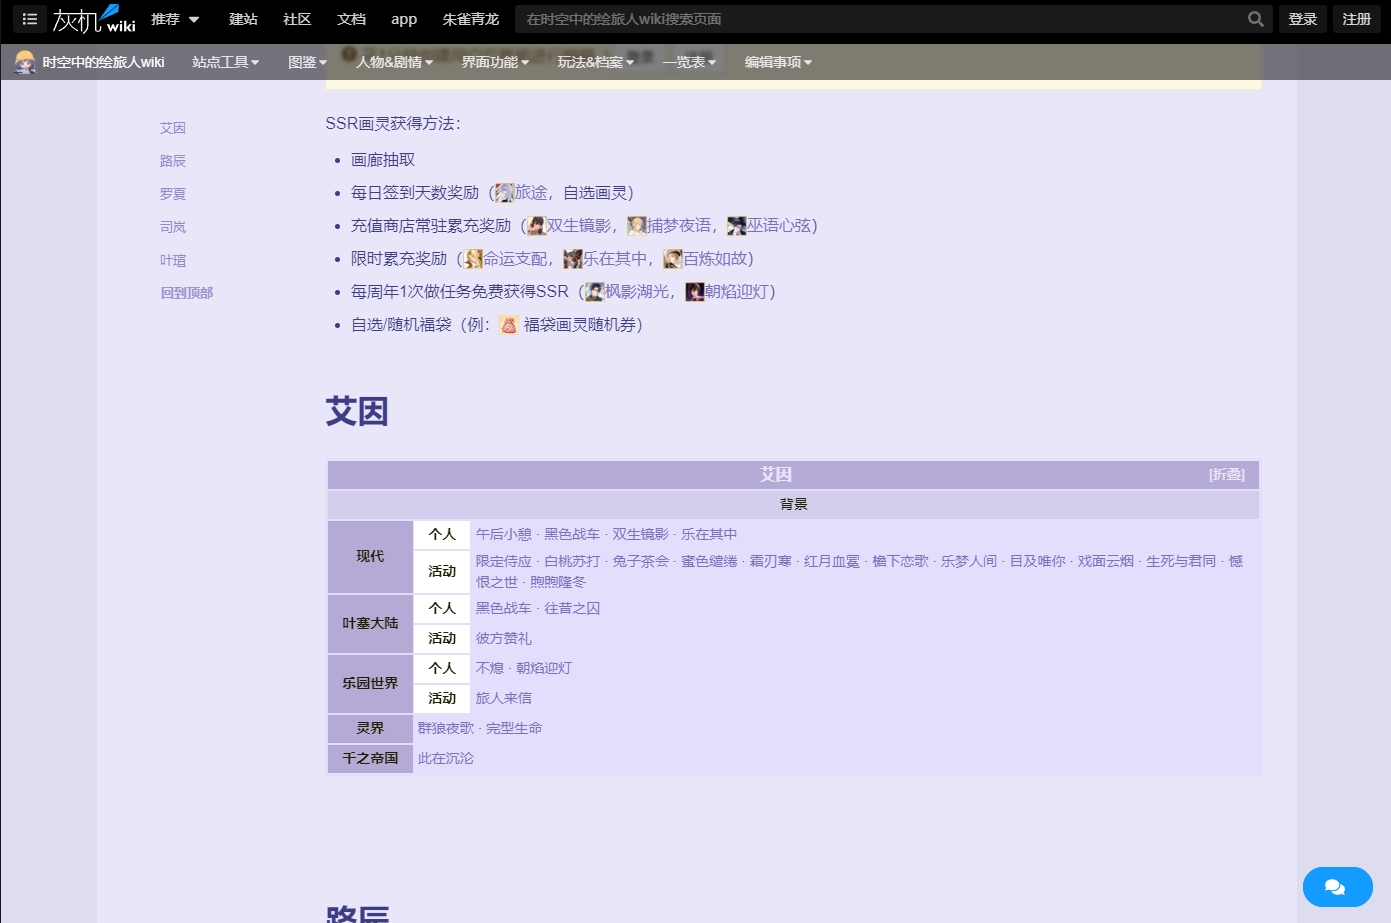Open the 推荐 dropdown menu

pos(165,18)
